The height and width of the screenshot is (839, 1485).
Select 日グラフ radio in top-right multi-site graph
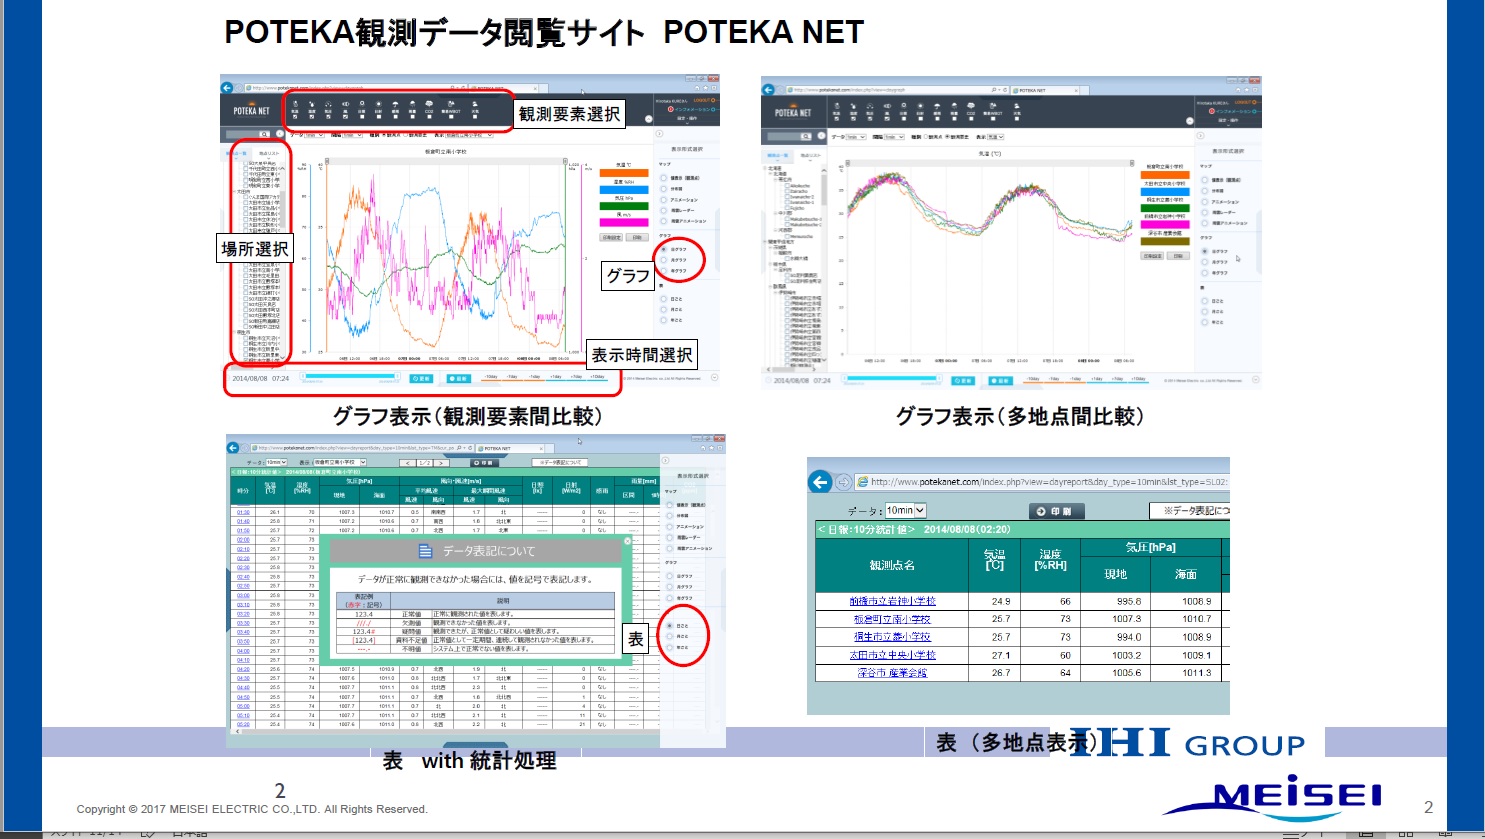click(x=1204, y=251)
